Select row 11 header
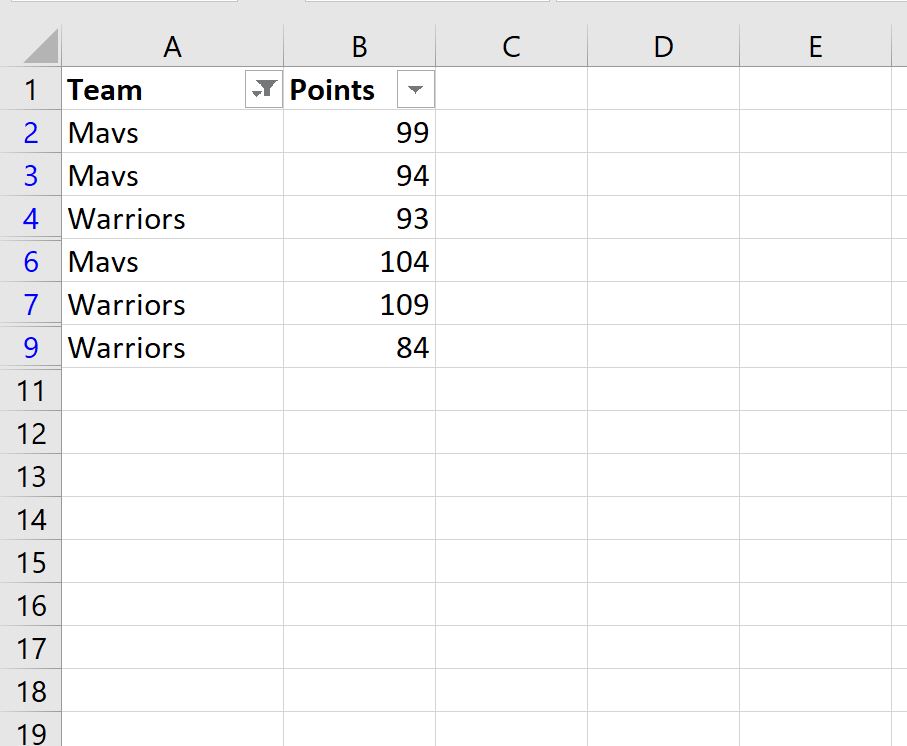This screenshot has width=907, height=746. pyautogui.click(x=30, y=391)
